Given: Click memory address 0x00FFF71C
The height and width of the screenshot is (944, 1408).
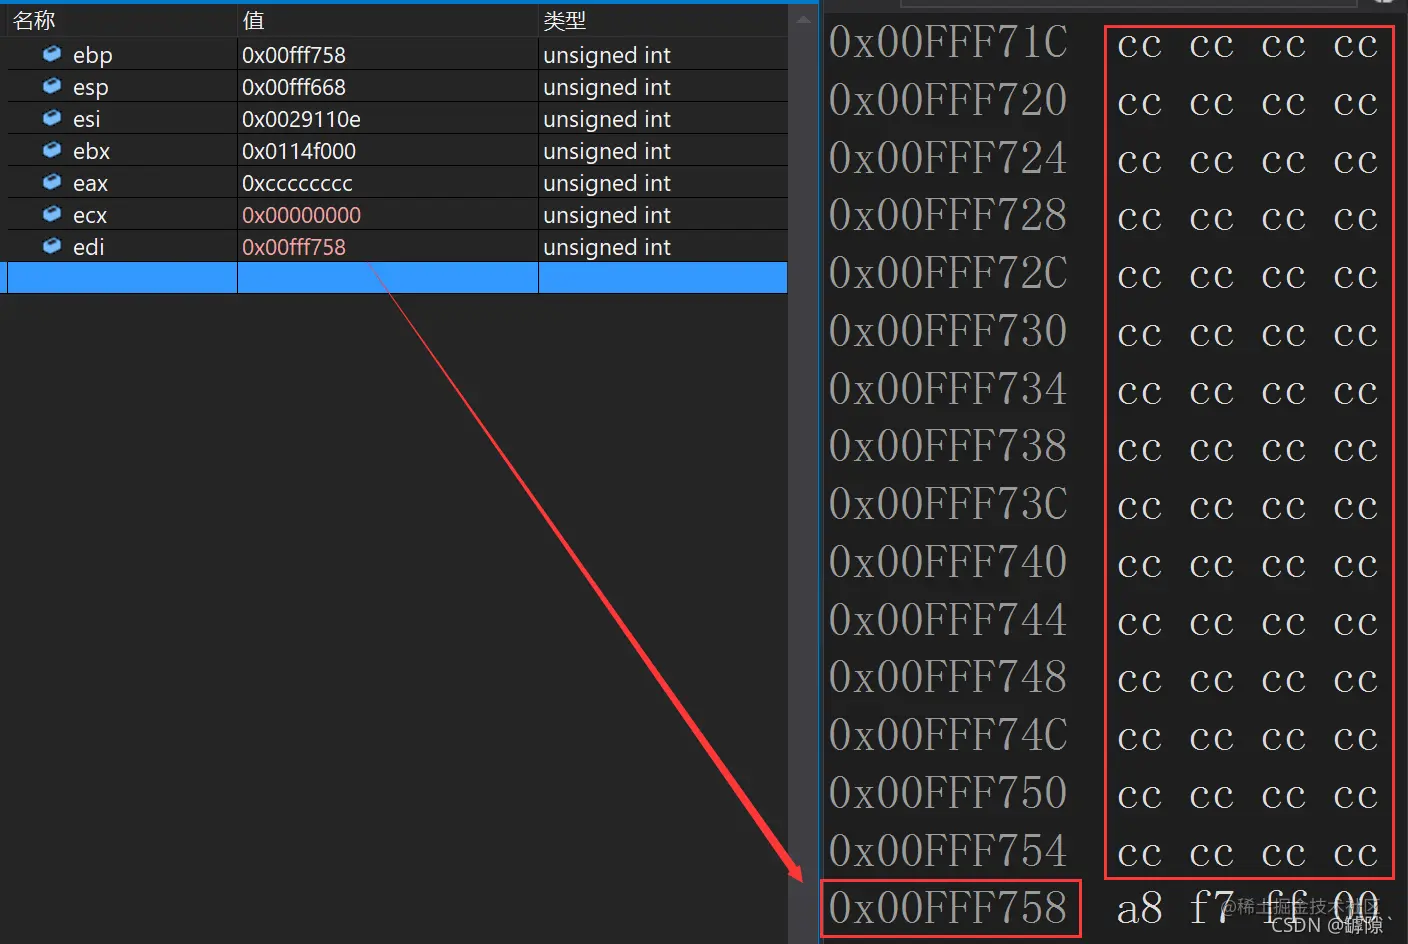Looking at the screenshot, I should (x=948, y=42).
